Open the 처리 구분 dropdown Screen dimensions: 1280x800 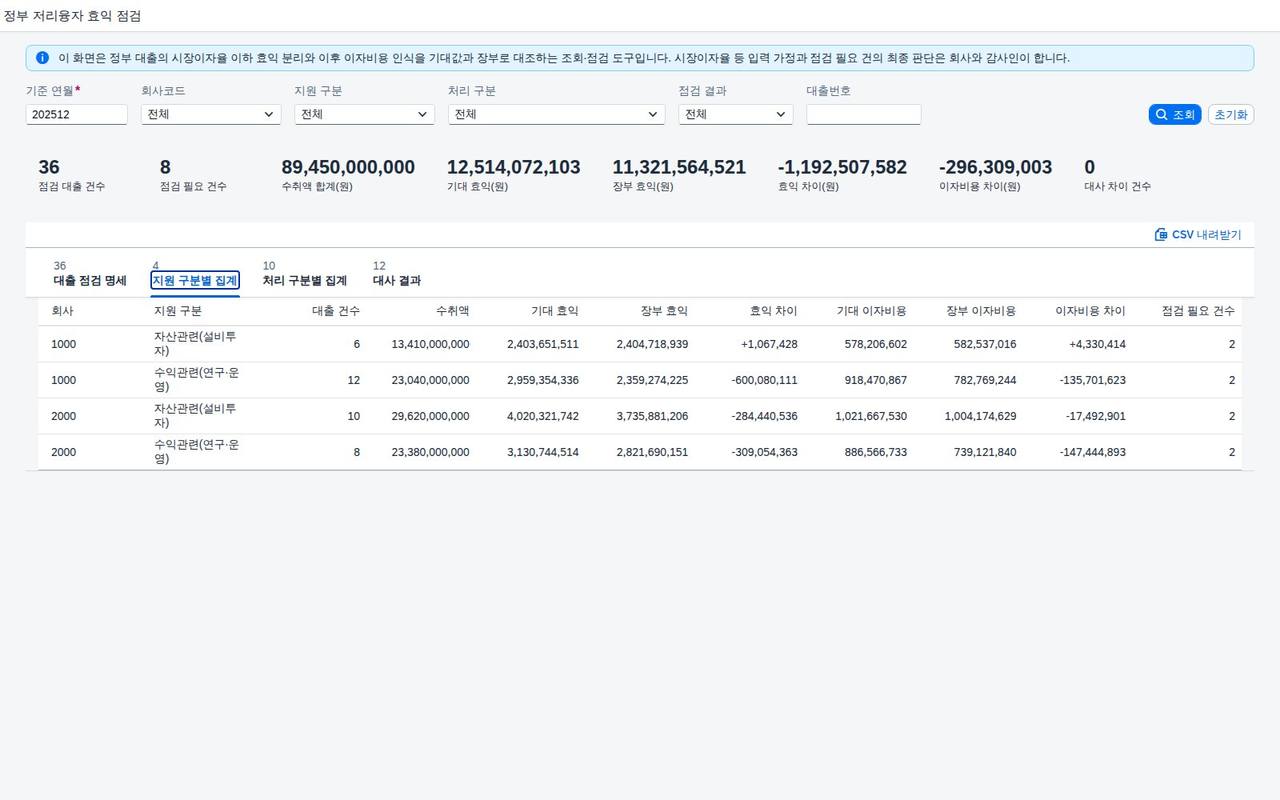coord(556,115)
